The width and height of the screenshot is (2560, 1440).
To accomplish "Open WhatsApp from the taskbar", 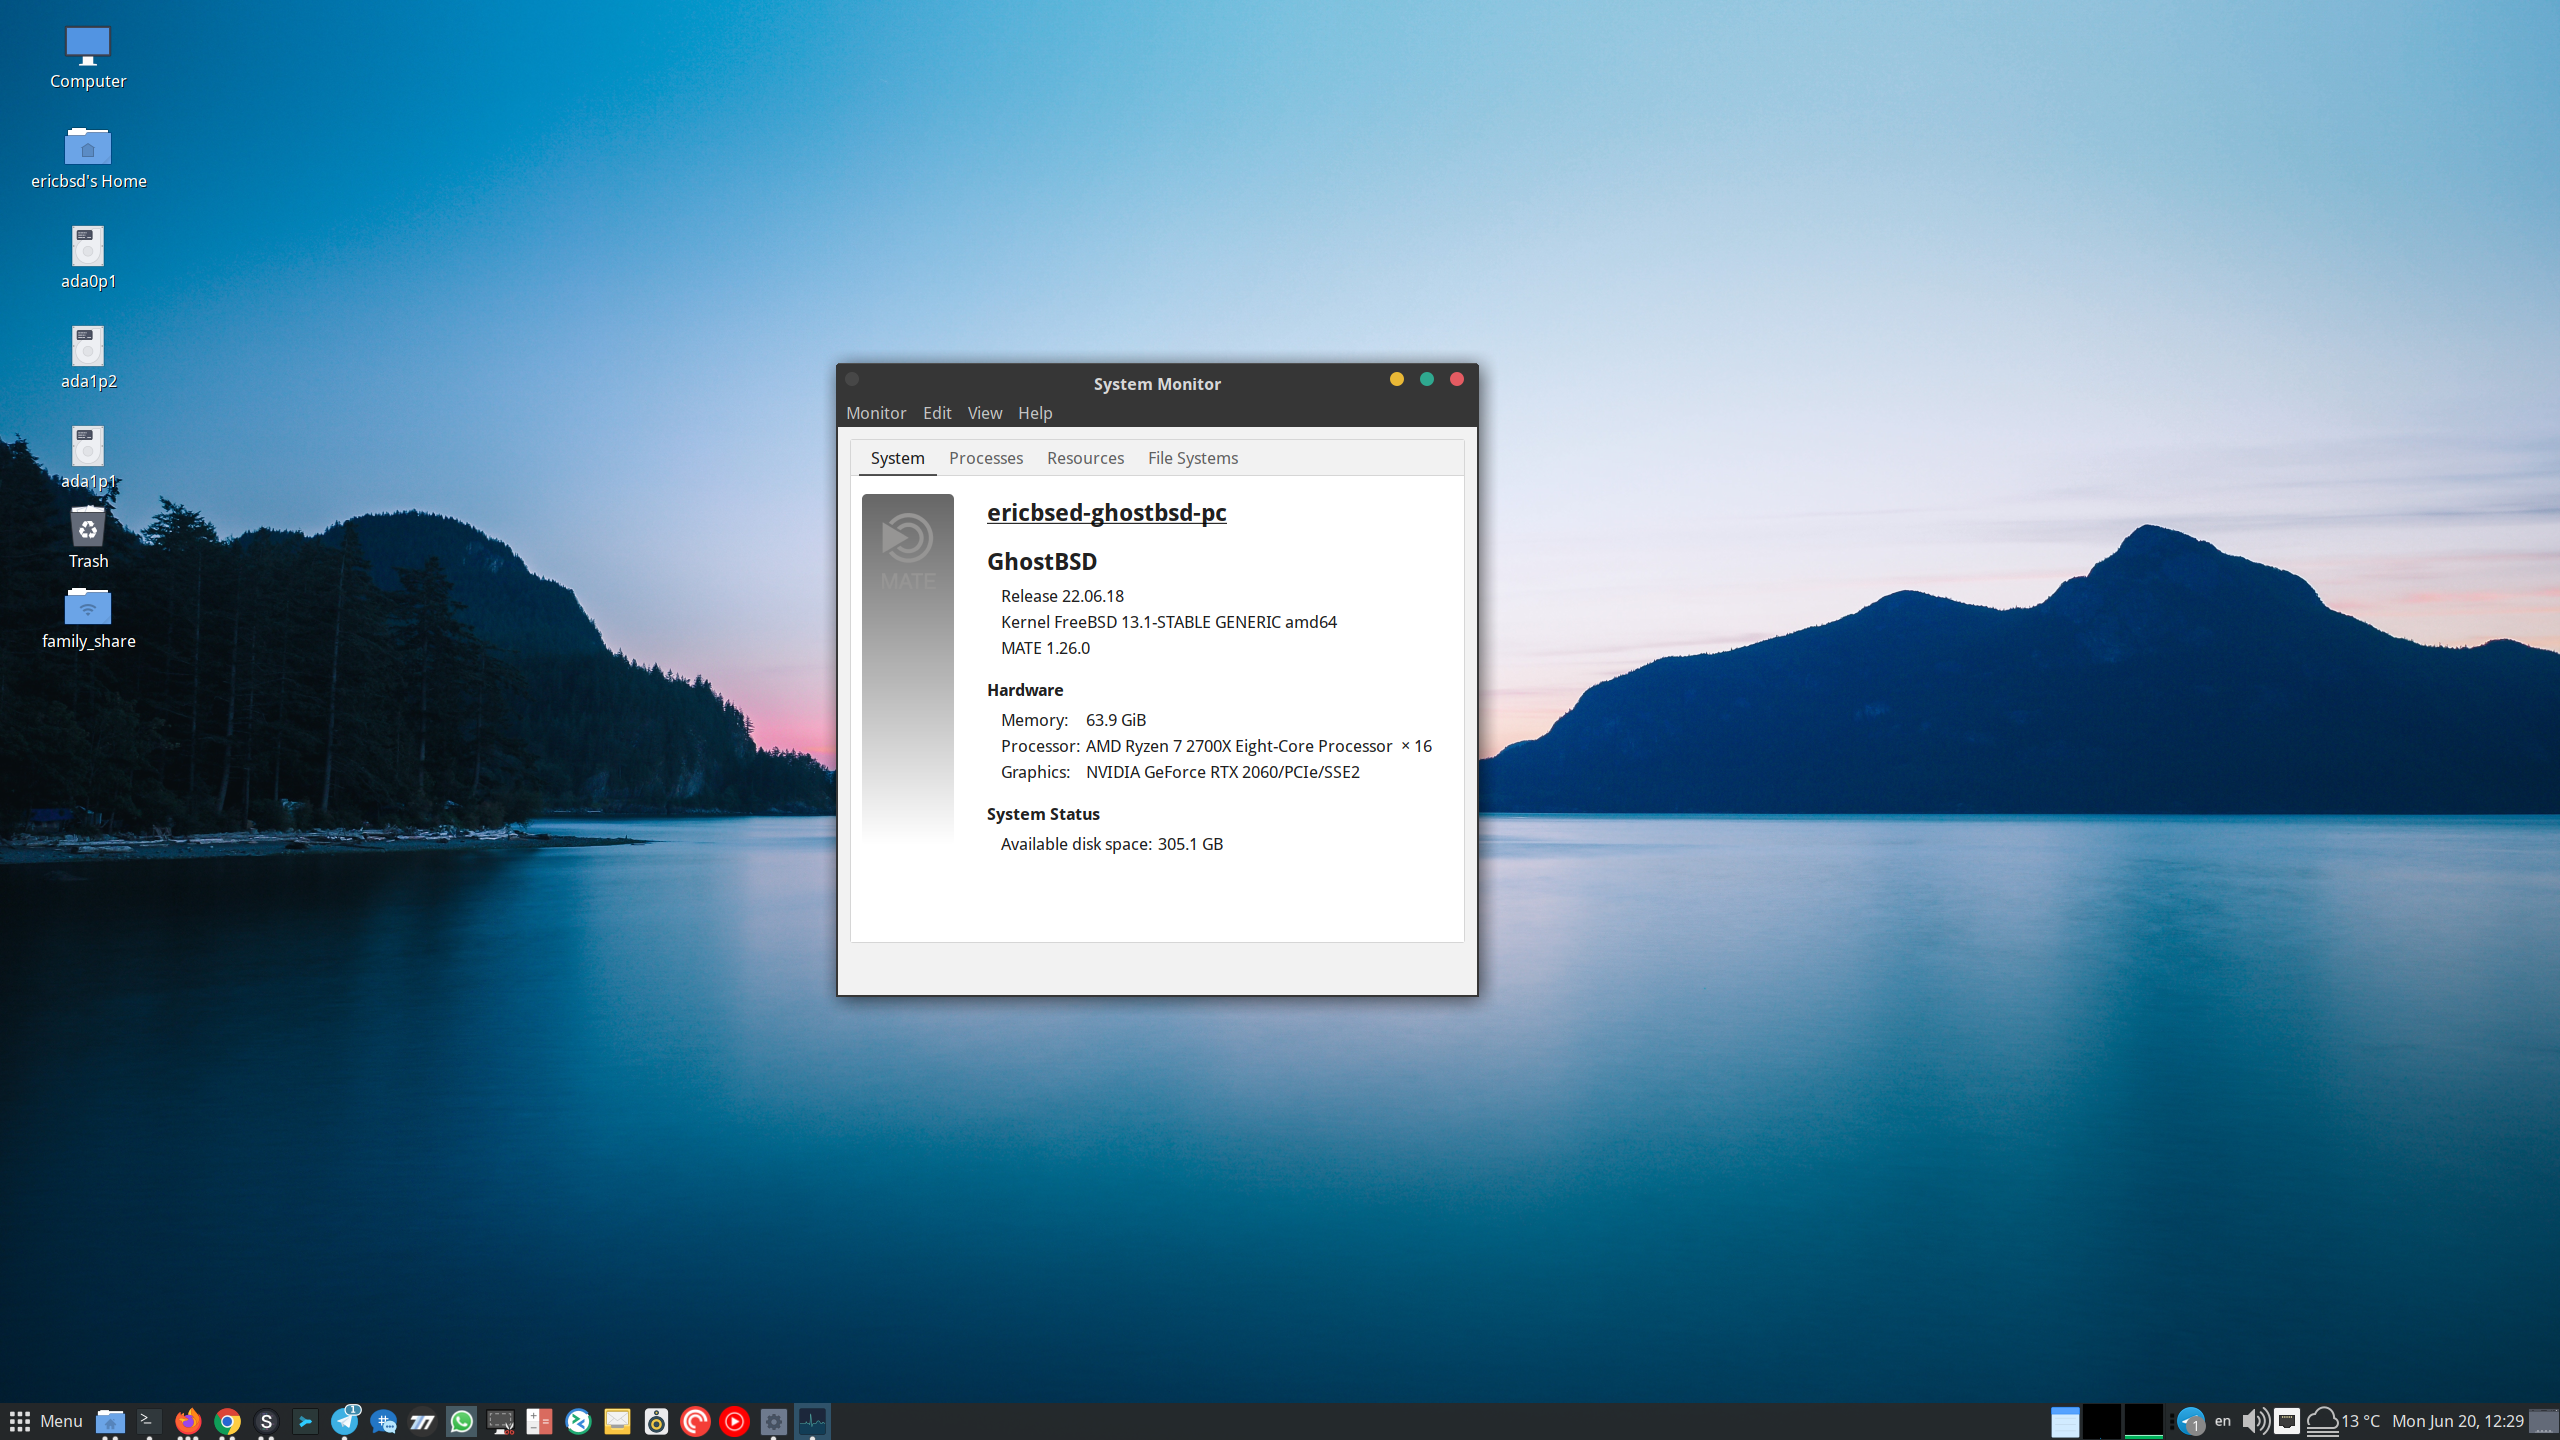I will [461, 1421].
